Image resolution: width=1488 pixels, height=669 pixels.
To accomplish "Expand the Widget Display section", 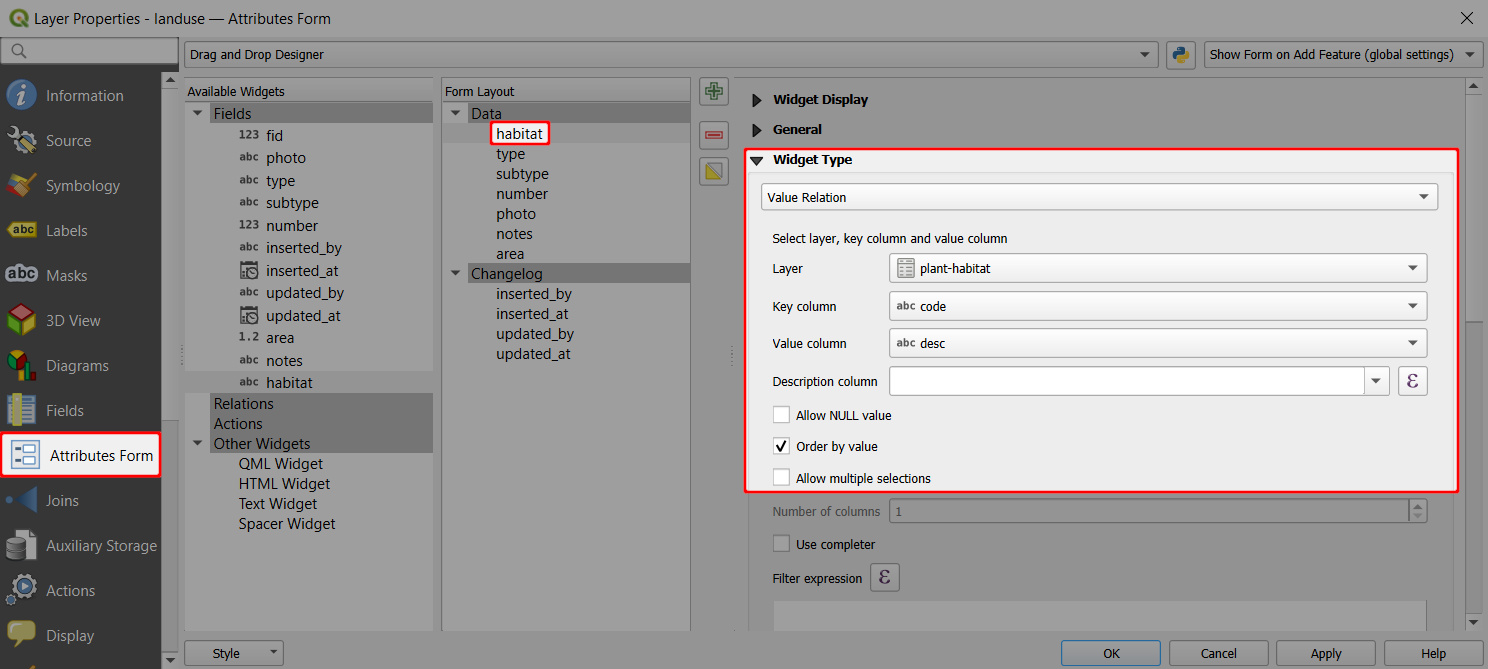I will click(757, 100).
